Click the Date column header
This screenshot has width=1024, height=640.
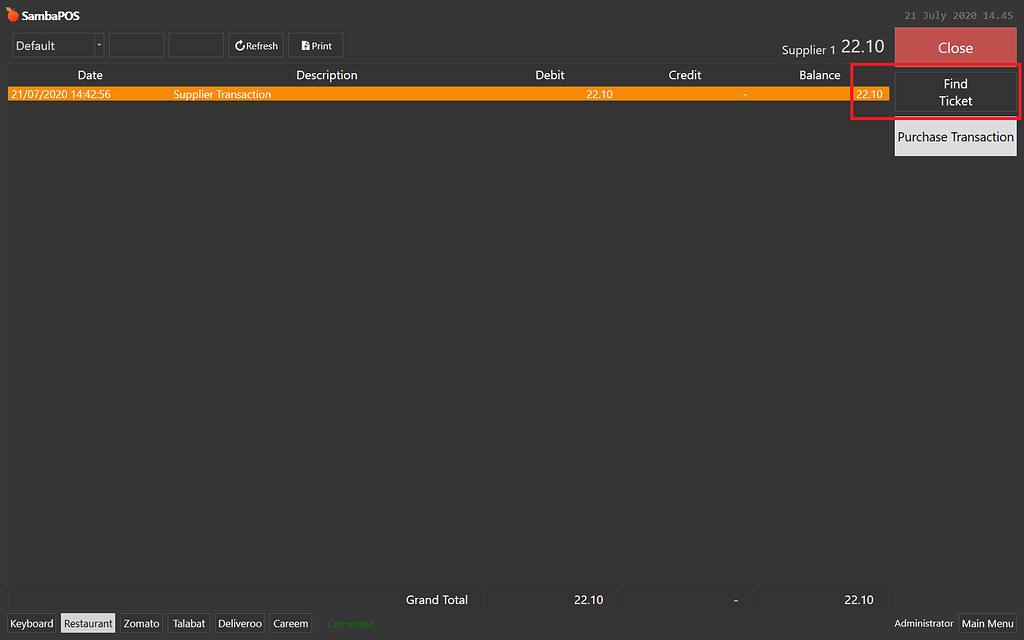[90, 75]
